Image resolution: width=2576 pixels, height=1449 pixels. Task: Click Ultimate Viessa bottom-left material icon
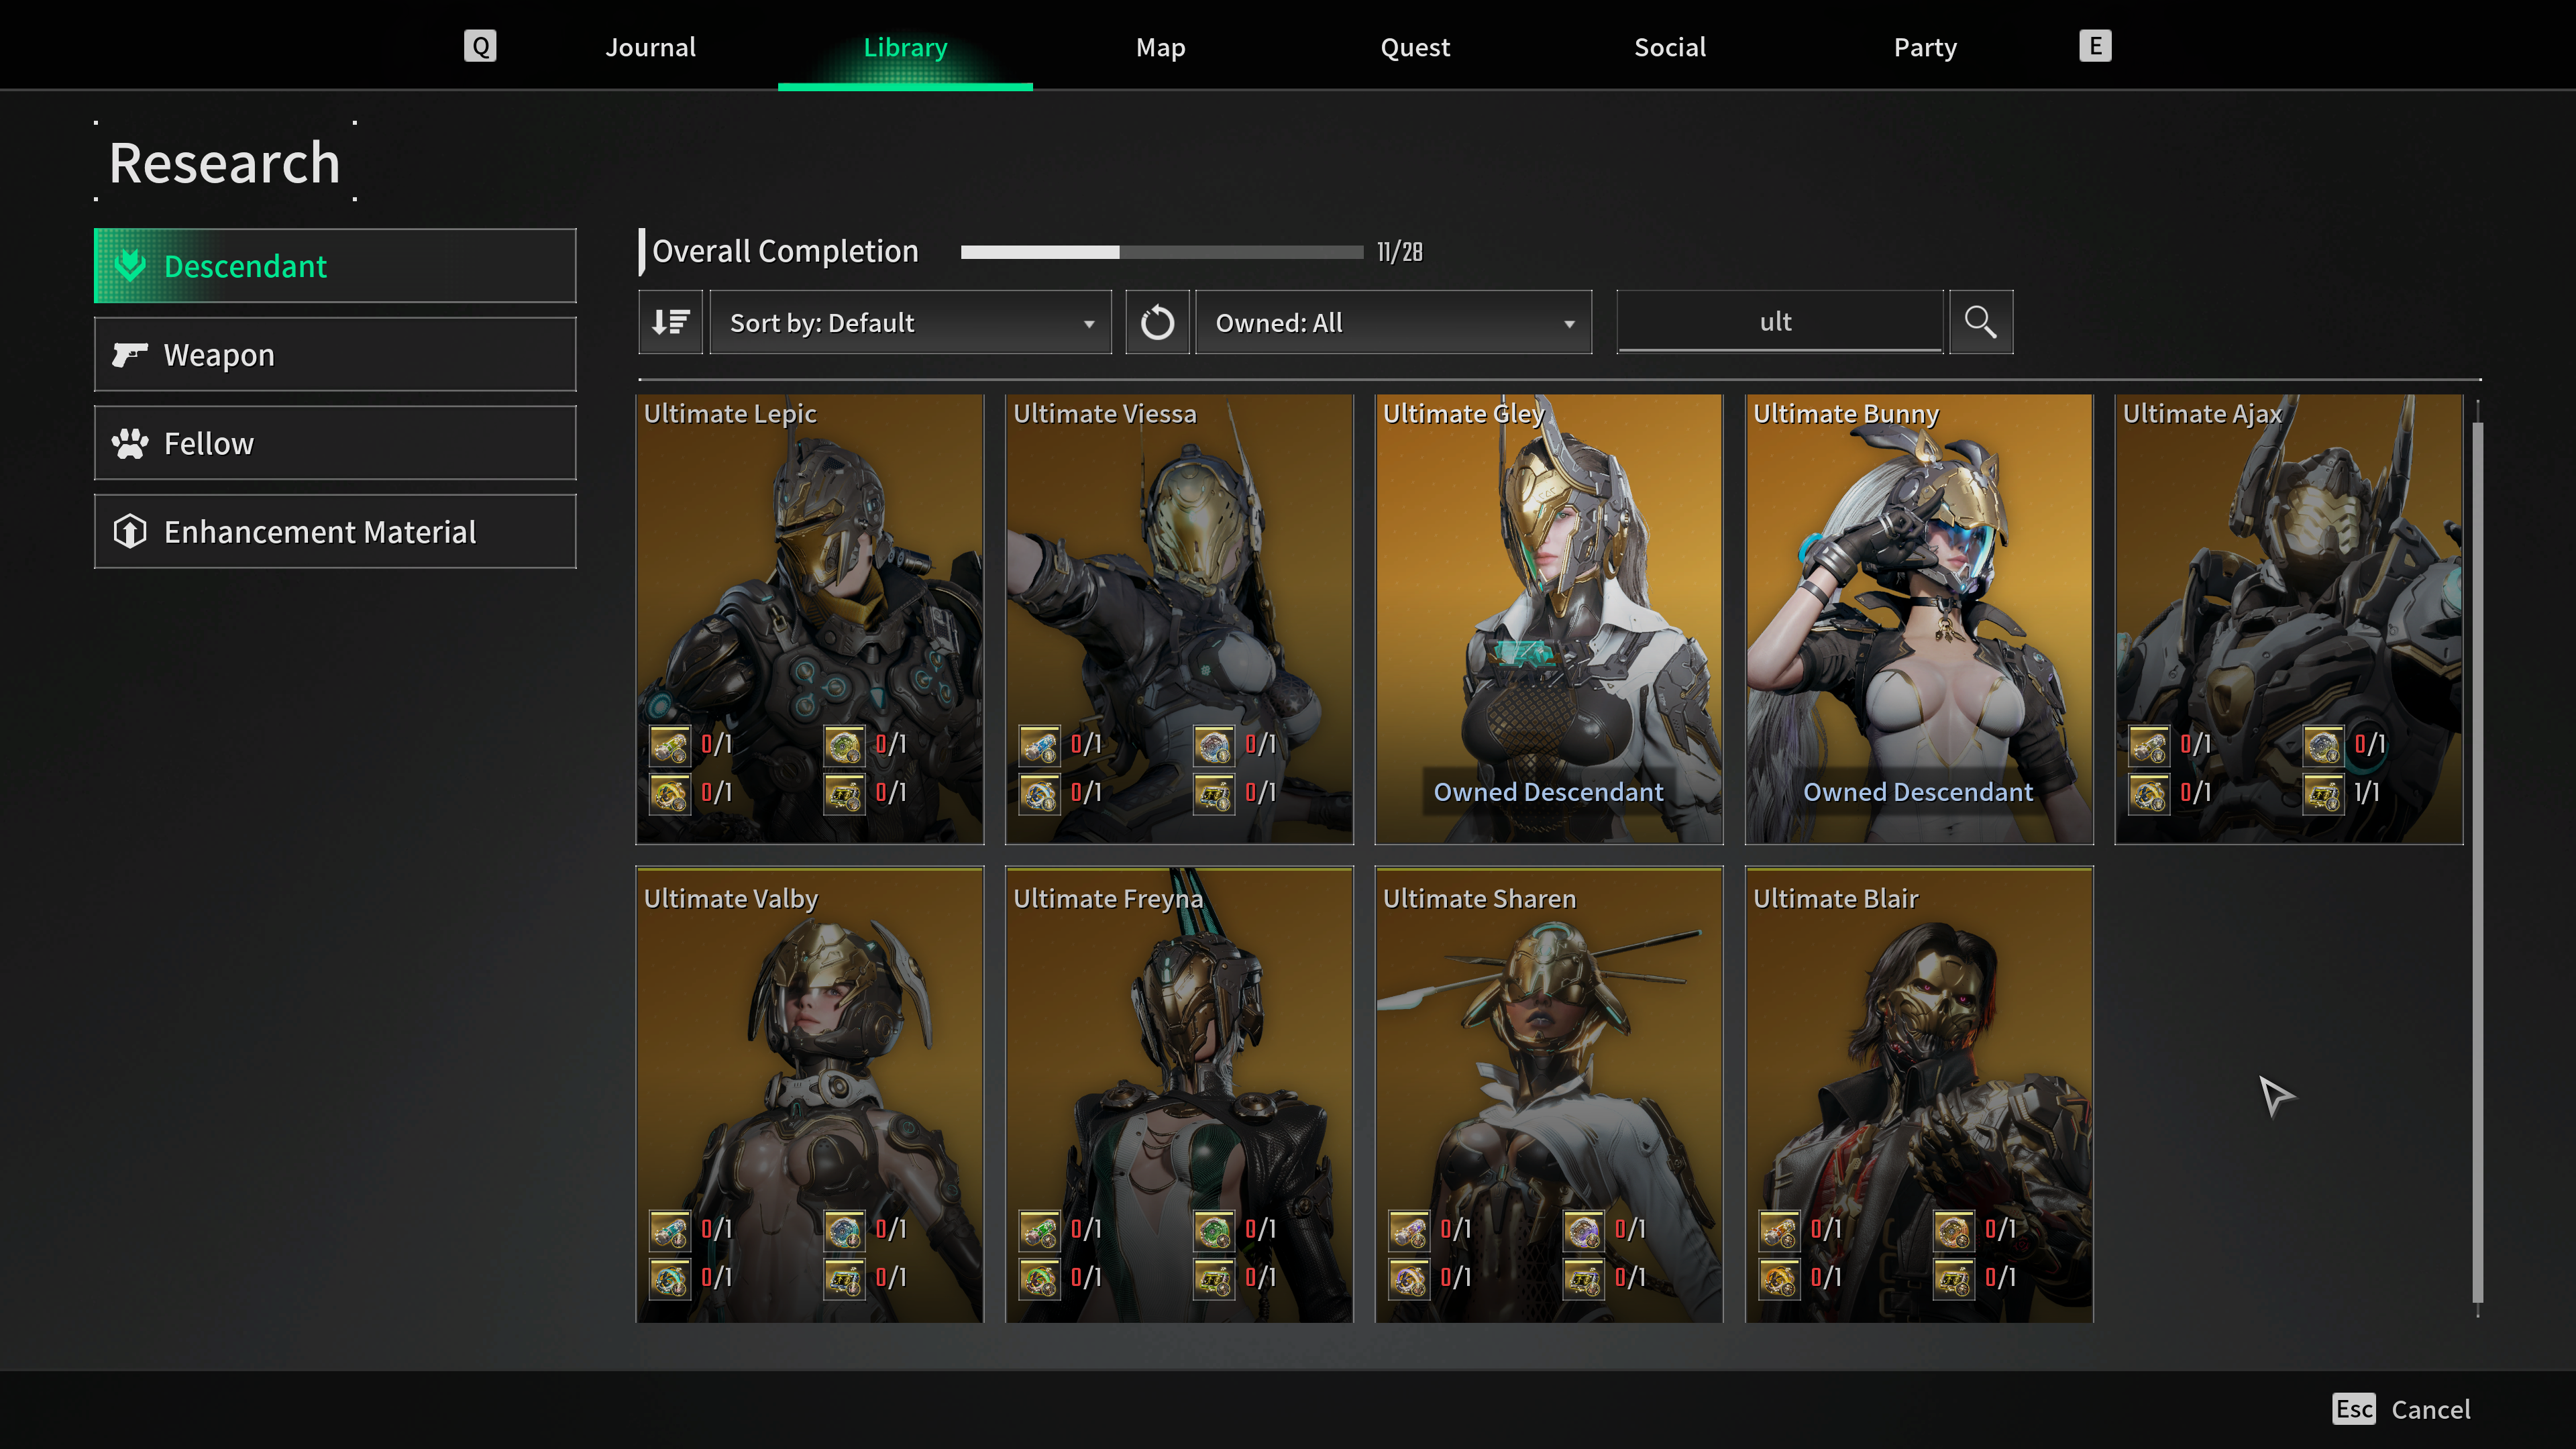[1039, 793]
